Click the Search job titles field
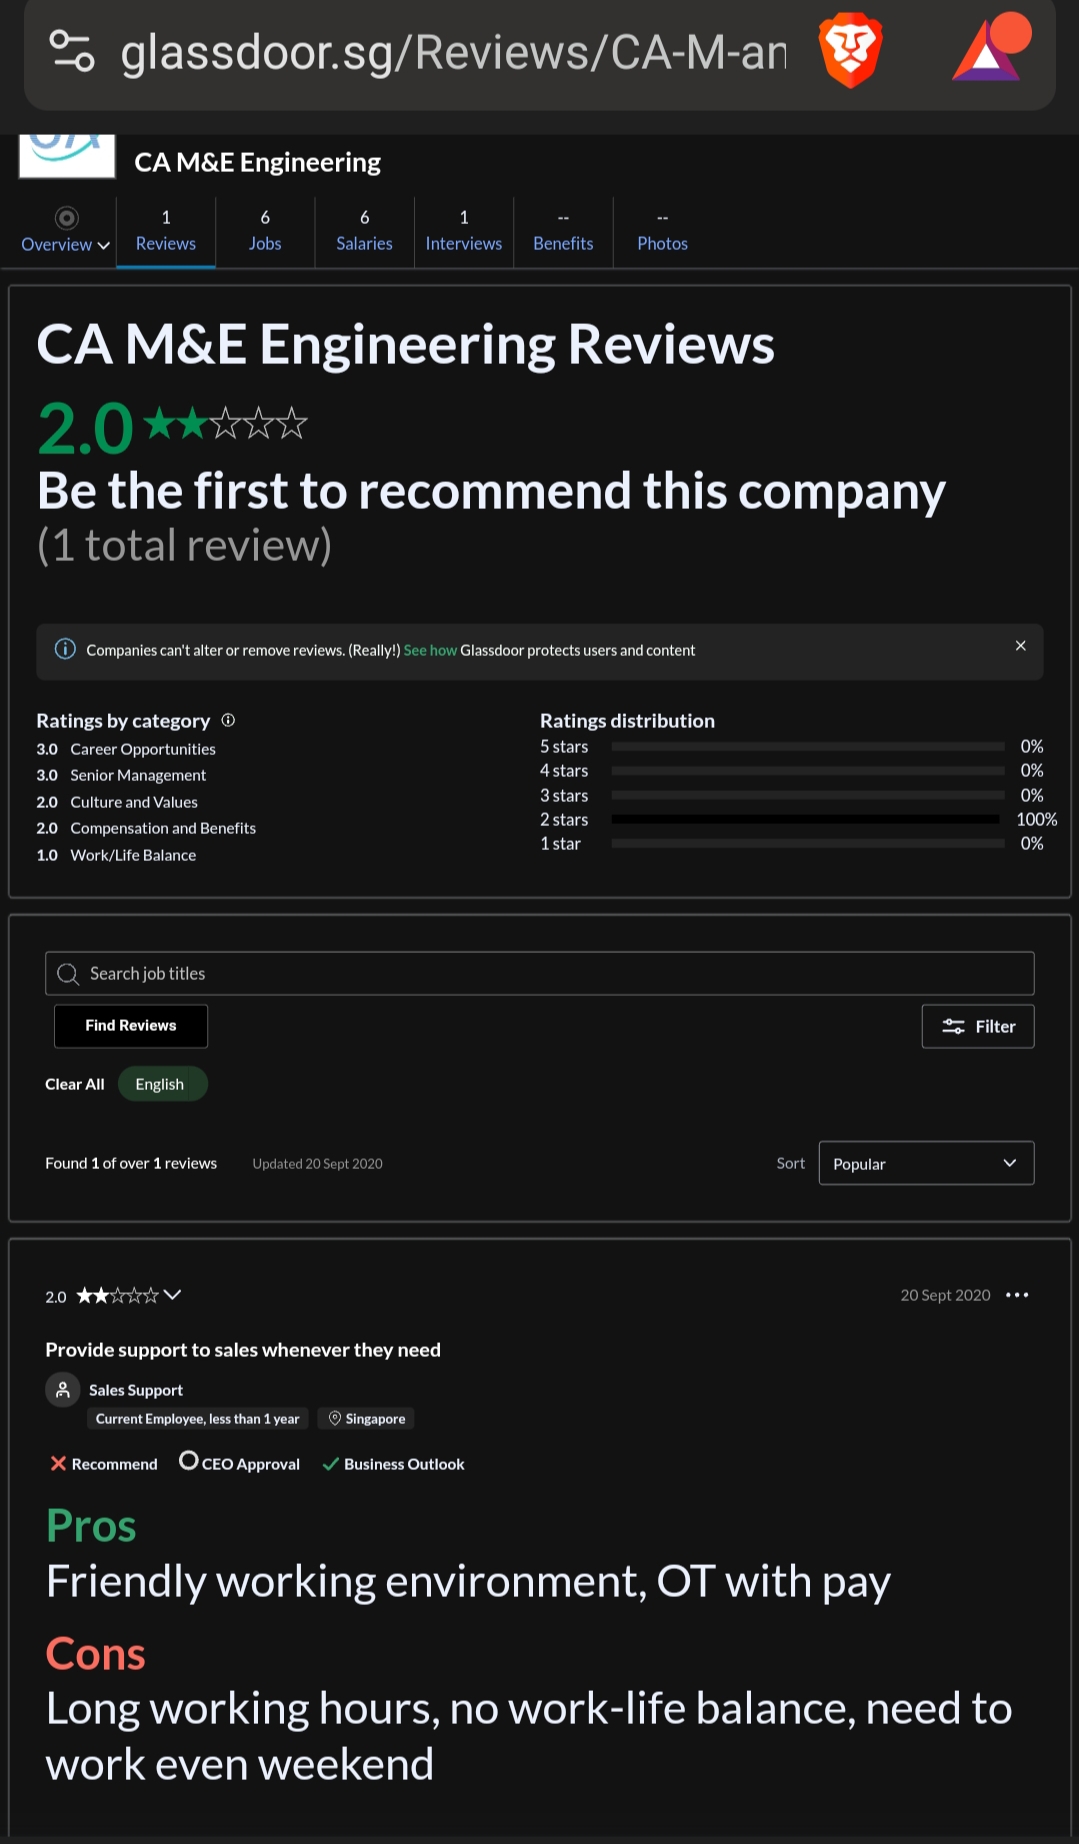1079x1844 pixels. 540,973
